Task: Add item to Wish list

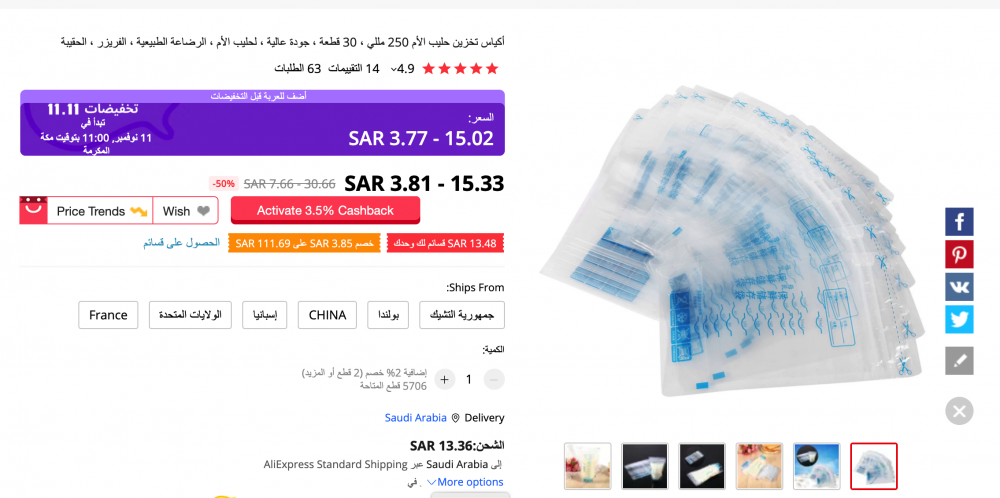Action: point(186,211)
